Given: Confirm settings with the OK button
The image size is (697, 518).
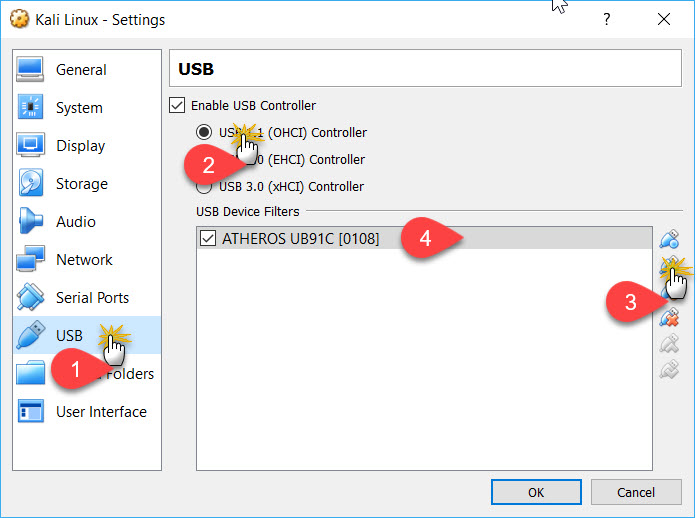Looking at the screenshot, I should (x=536, y=492).
